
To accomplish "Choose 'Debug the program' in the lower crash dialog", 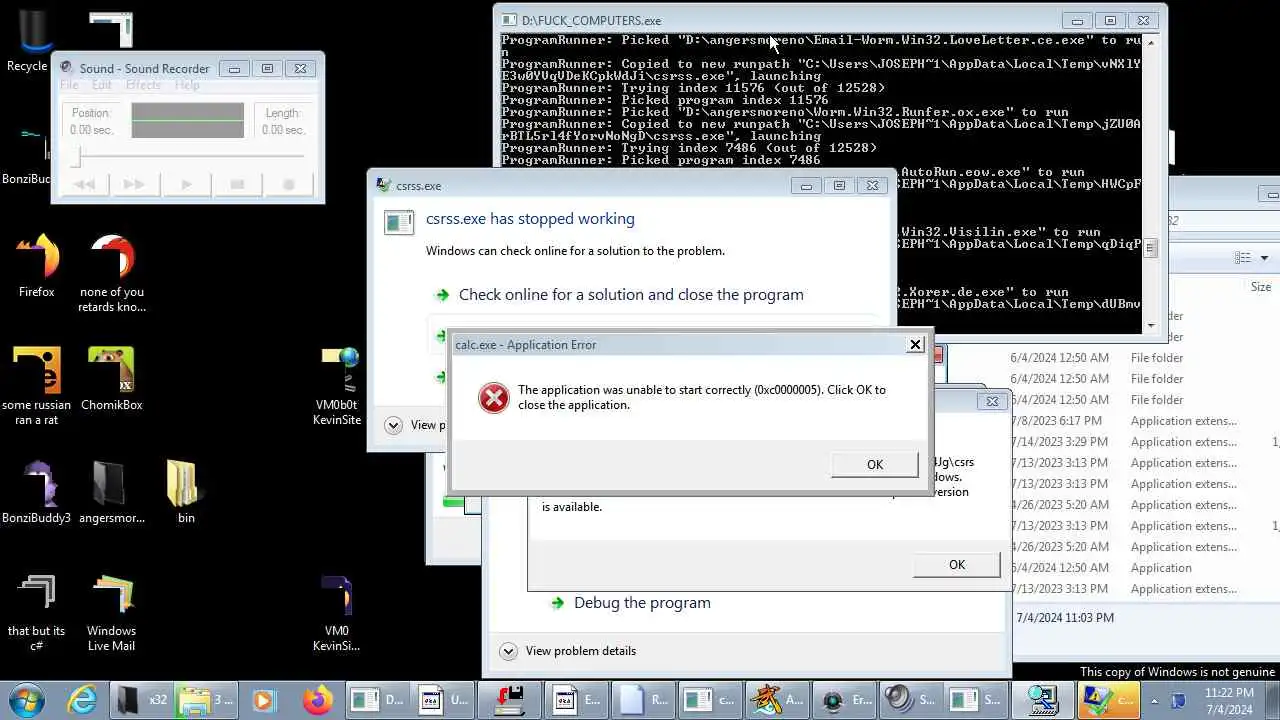I will pyautogui.click(x=642, y=602).
